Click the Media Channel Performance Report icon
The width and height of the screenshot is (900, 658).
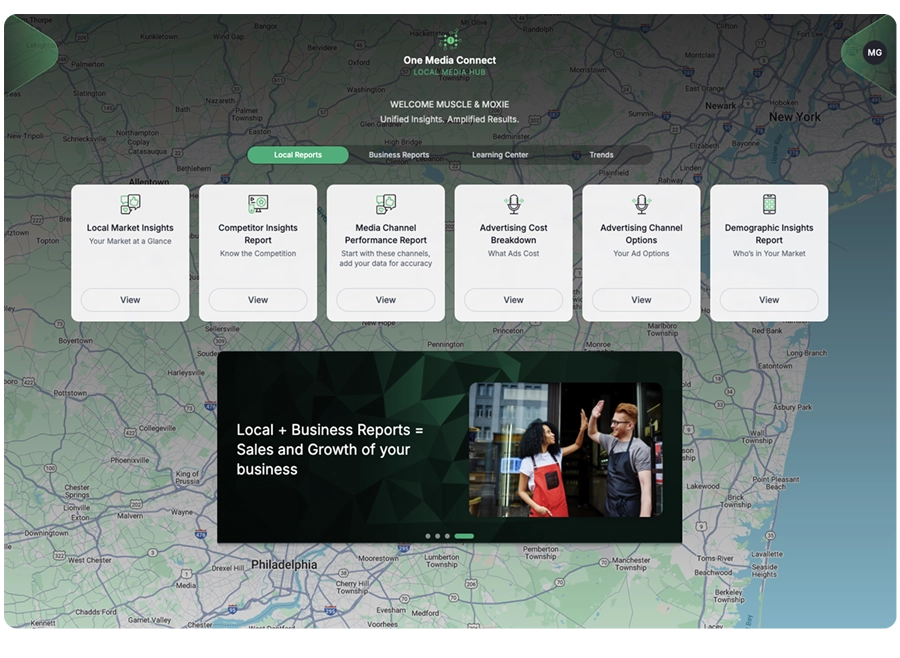(386, 204)
